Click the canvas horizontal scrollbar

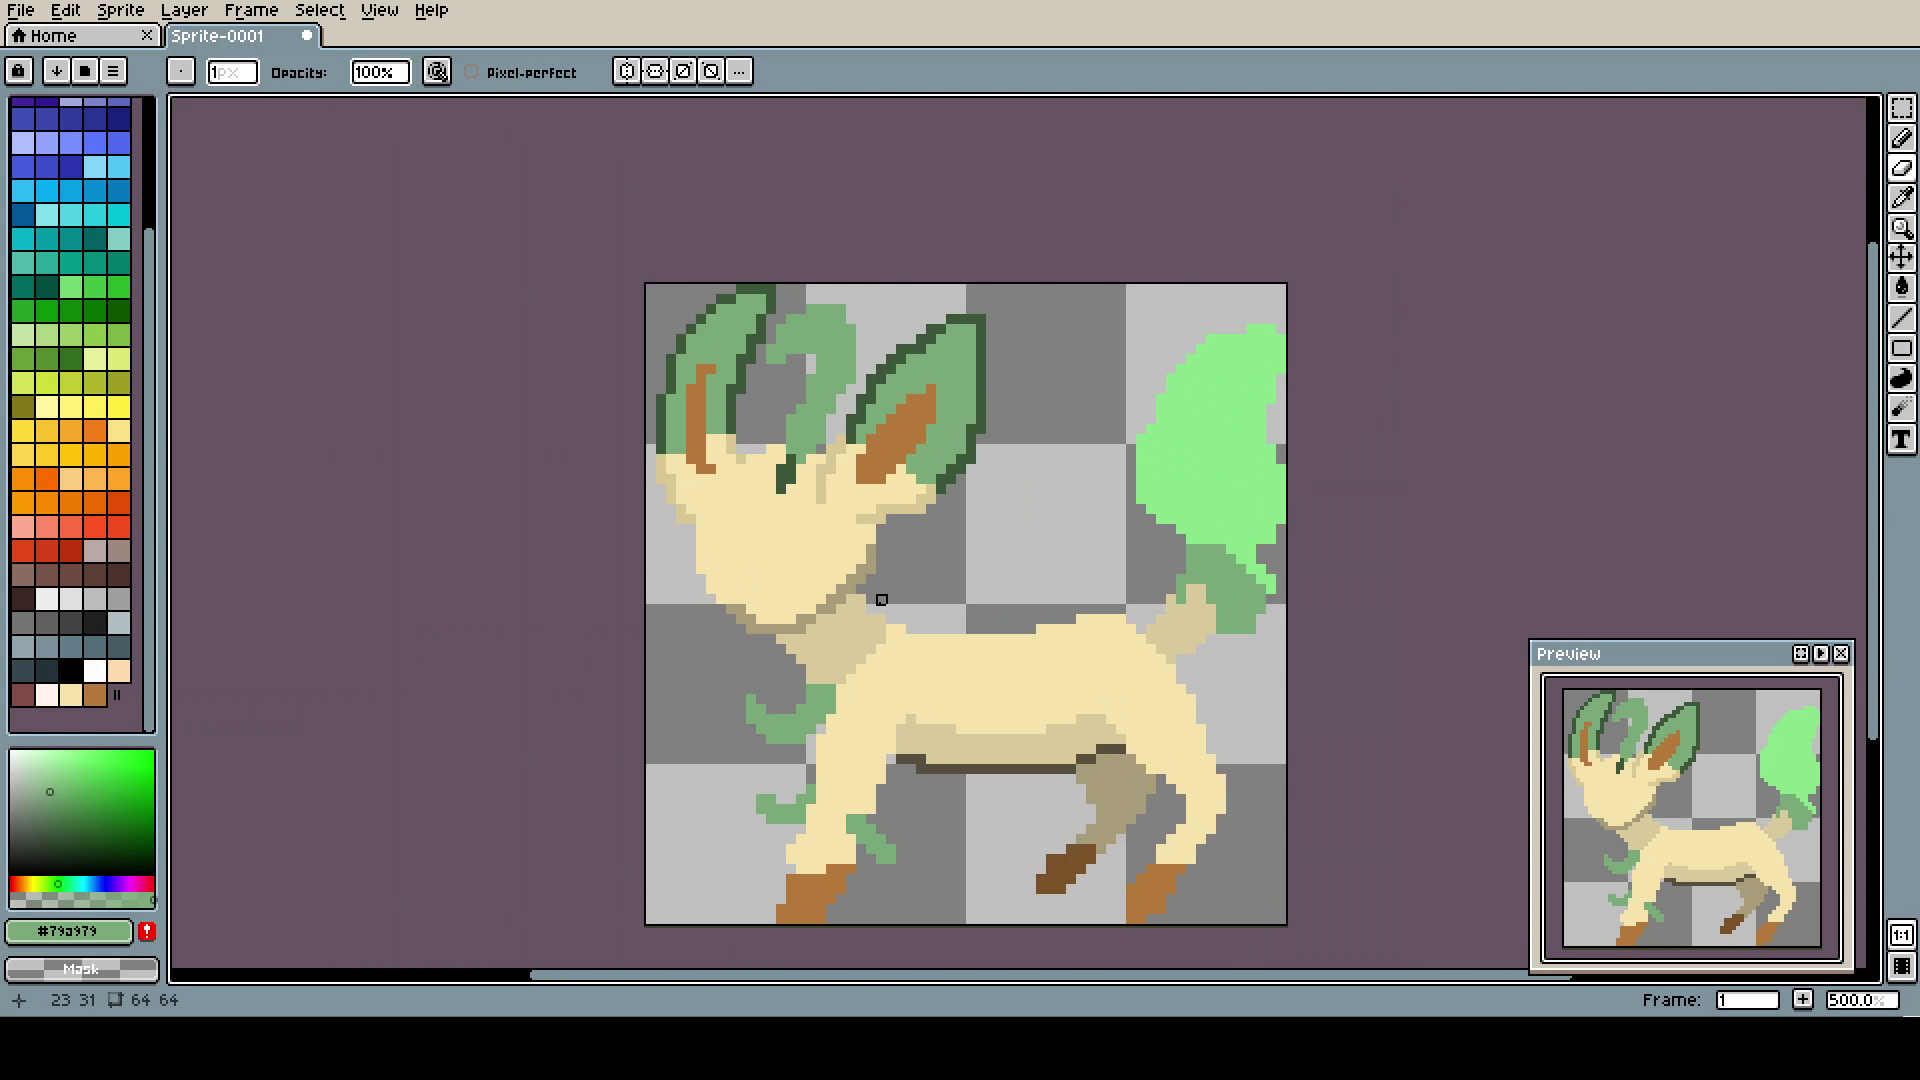pos(1050,975)
